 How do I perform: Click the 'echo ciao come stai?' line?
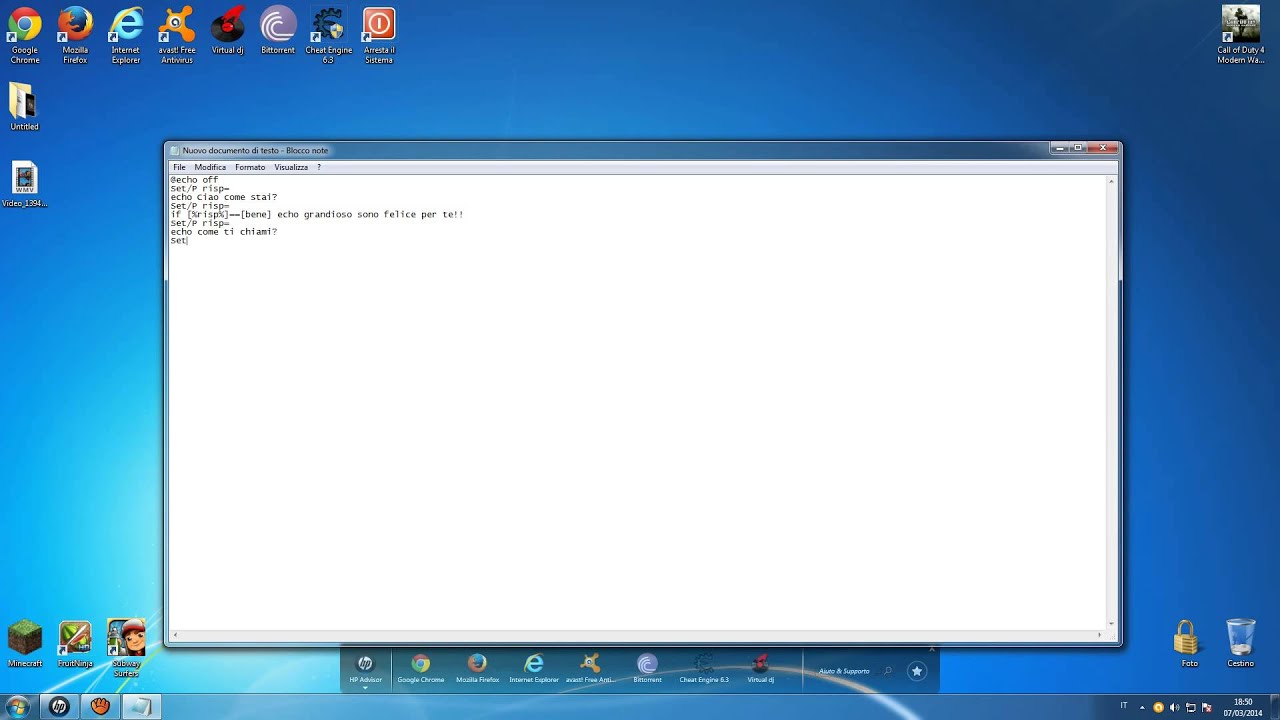pos(223,197)
